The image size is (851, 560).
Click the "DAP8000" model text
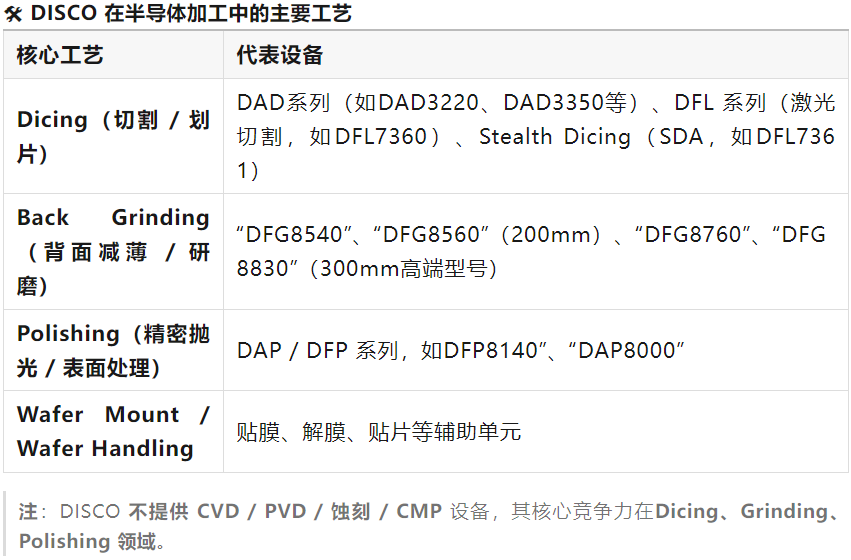[x=626, y=351]
